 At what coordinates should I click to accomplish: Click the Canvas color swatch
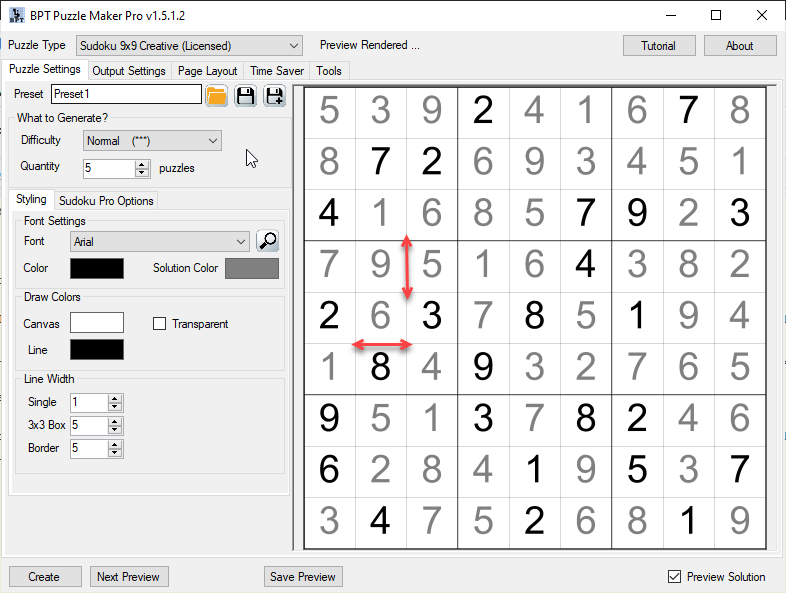click(97, 322)
